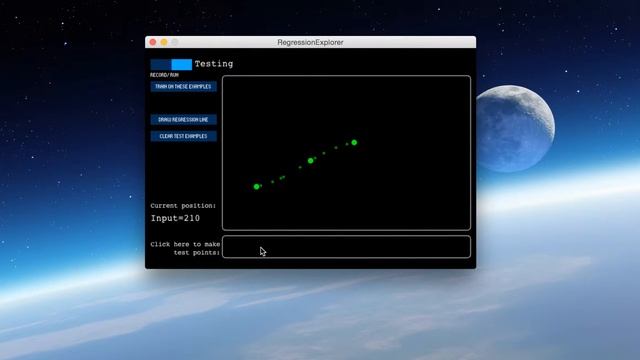
Task: Click in the test points input strip
Action: 346,247
